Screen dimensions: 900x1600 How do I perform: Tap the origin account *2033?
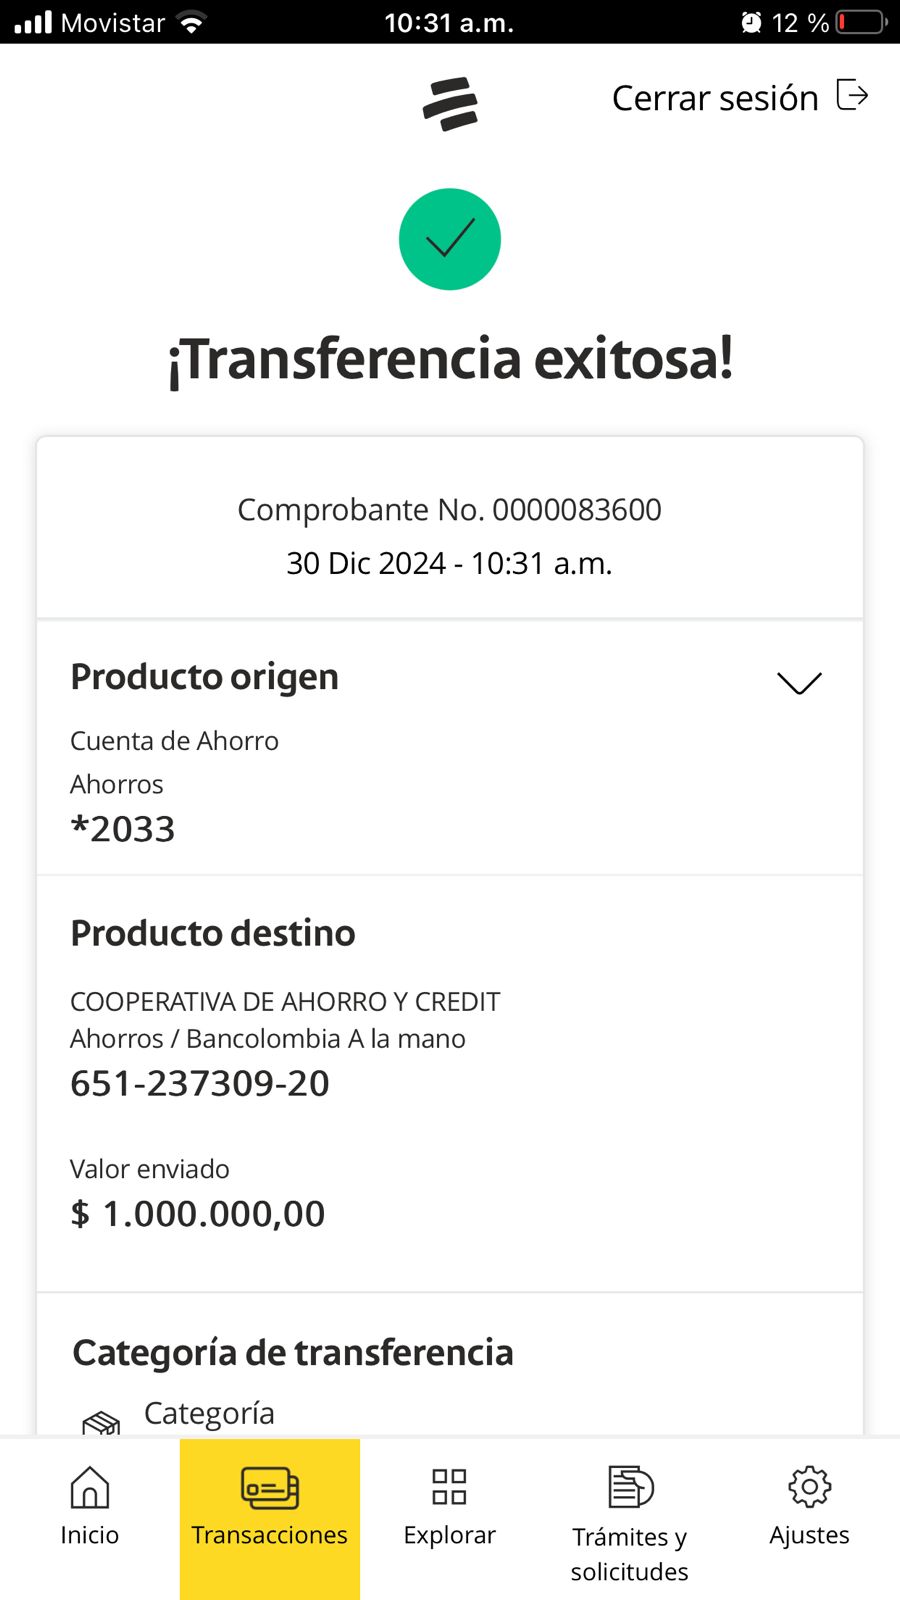click(123, 829)
